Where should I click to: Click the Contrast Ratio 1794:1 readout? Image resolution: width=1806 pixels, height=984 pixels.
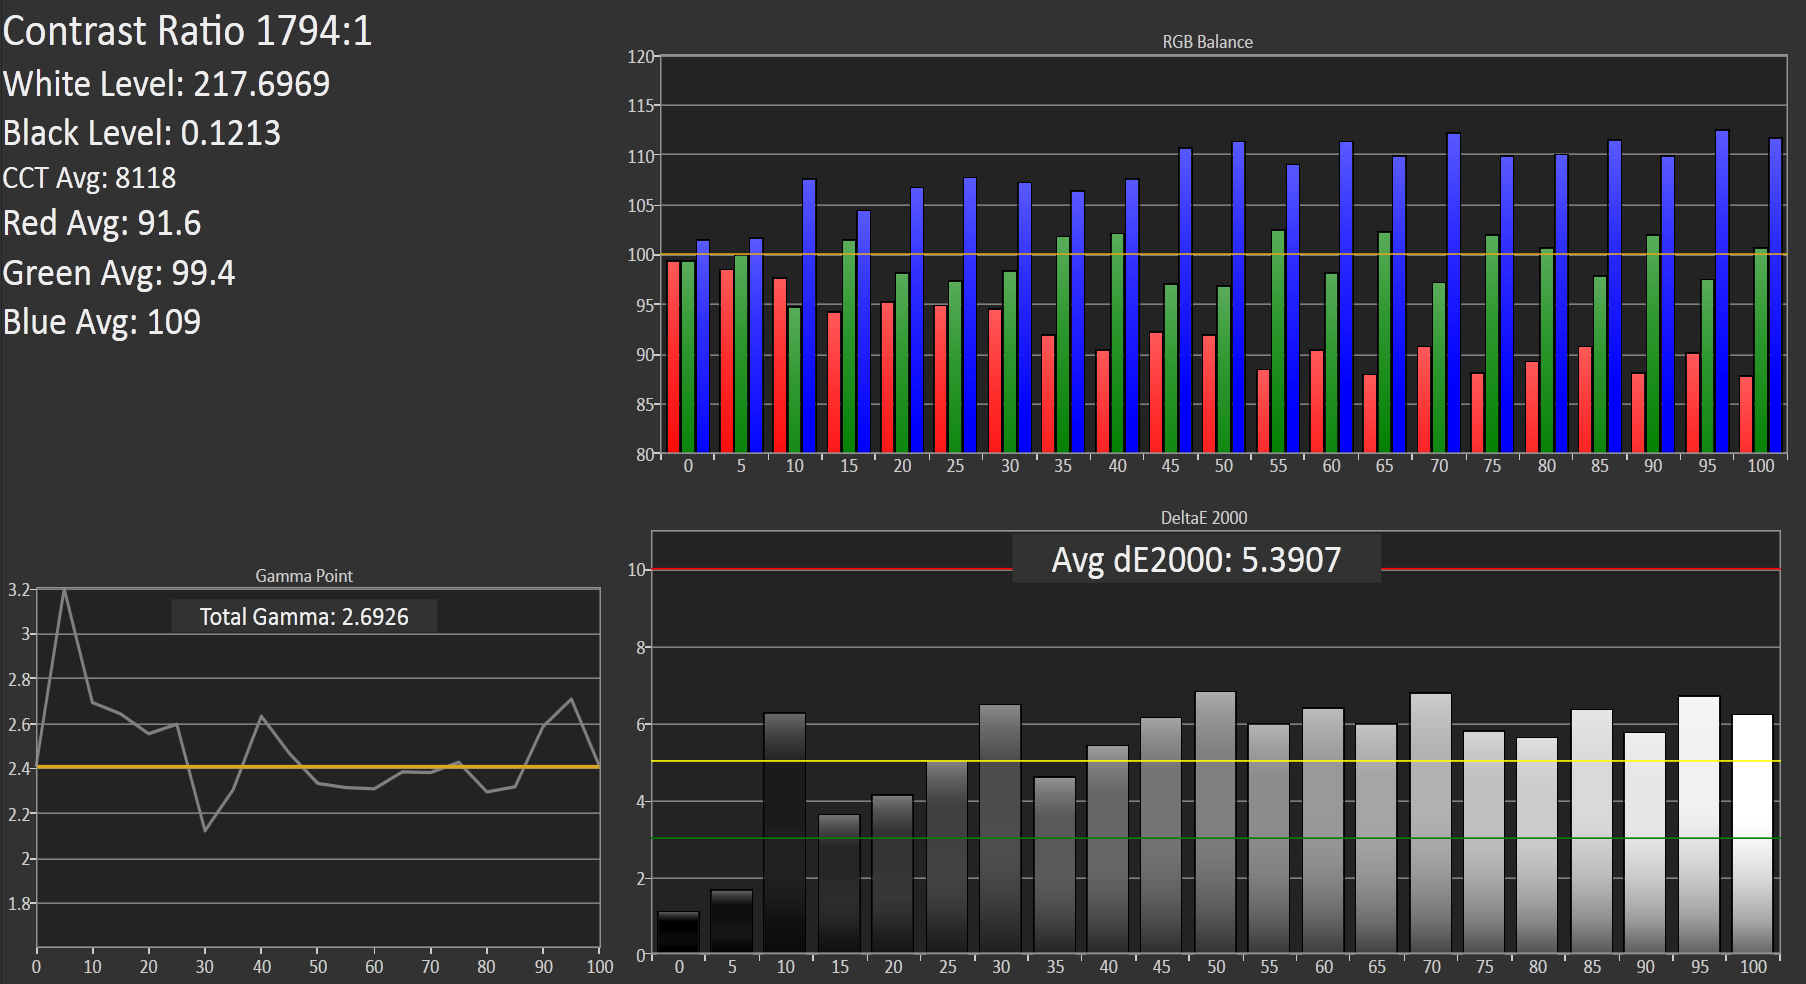[187, 31]
